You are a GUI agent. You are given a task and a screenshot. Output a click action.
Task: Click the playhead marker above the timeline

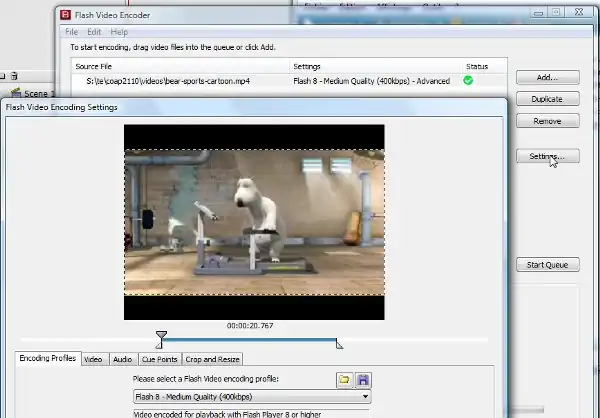click(x=162, y=336)
